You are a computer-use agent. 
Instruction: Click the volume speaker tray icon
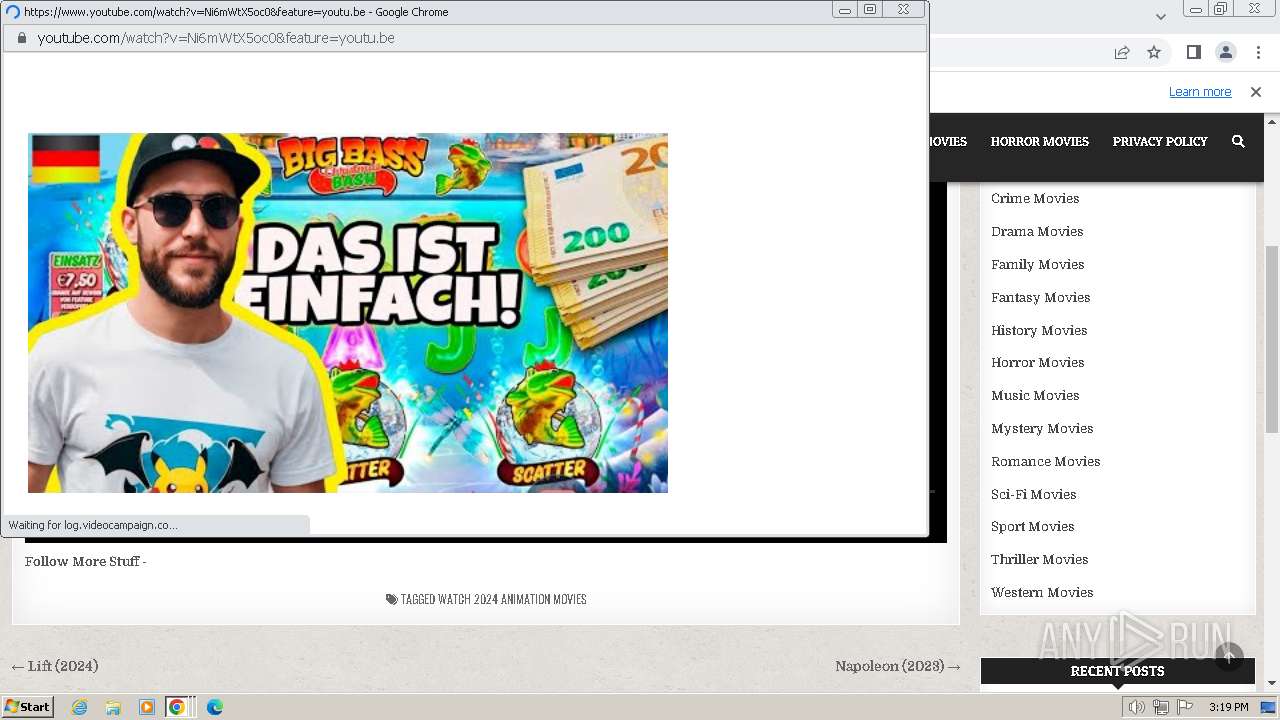click(1137, 707)
